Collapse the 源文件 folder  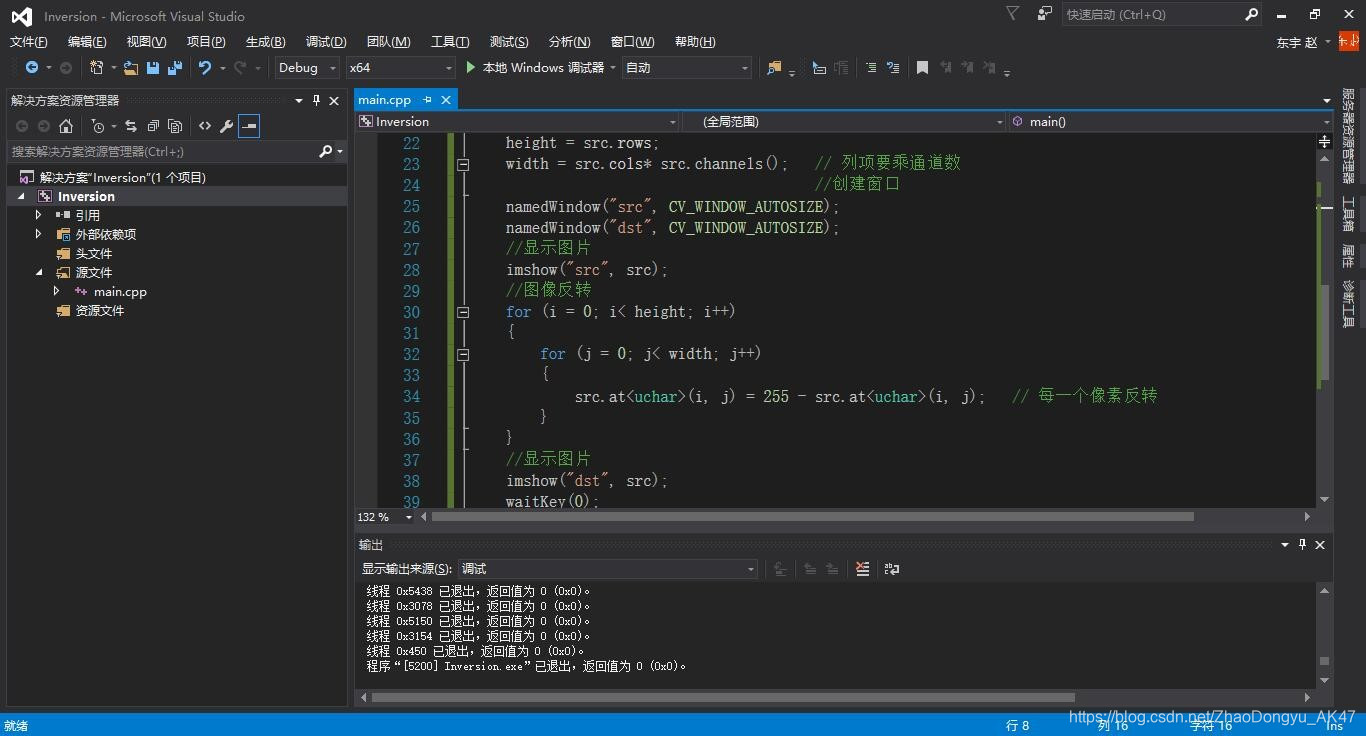coord(39,272)
